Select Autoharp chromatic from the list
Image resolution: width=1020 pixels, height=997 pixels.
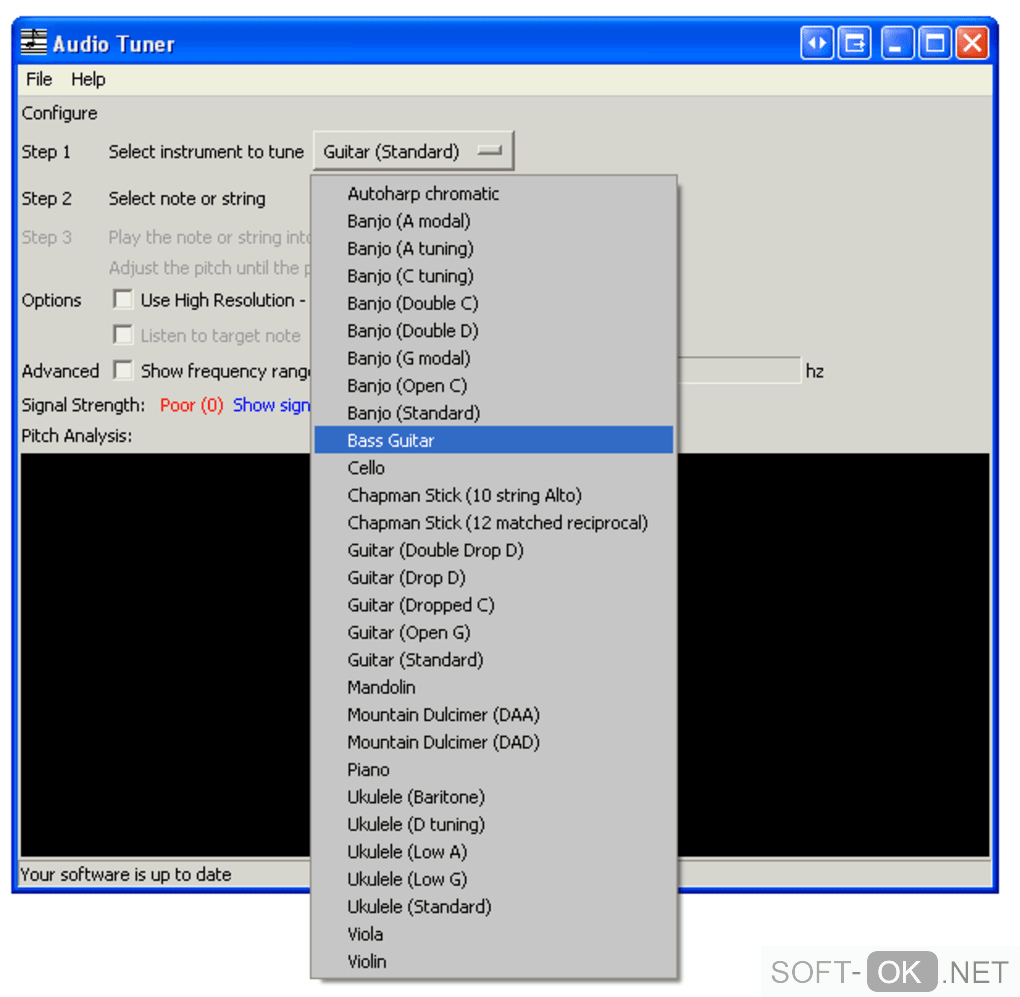tap(494, 194)
